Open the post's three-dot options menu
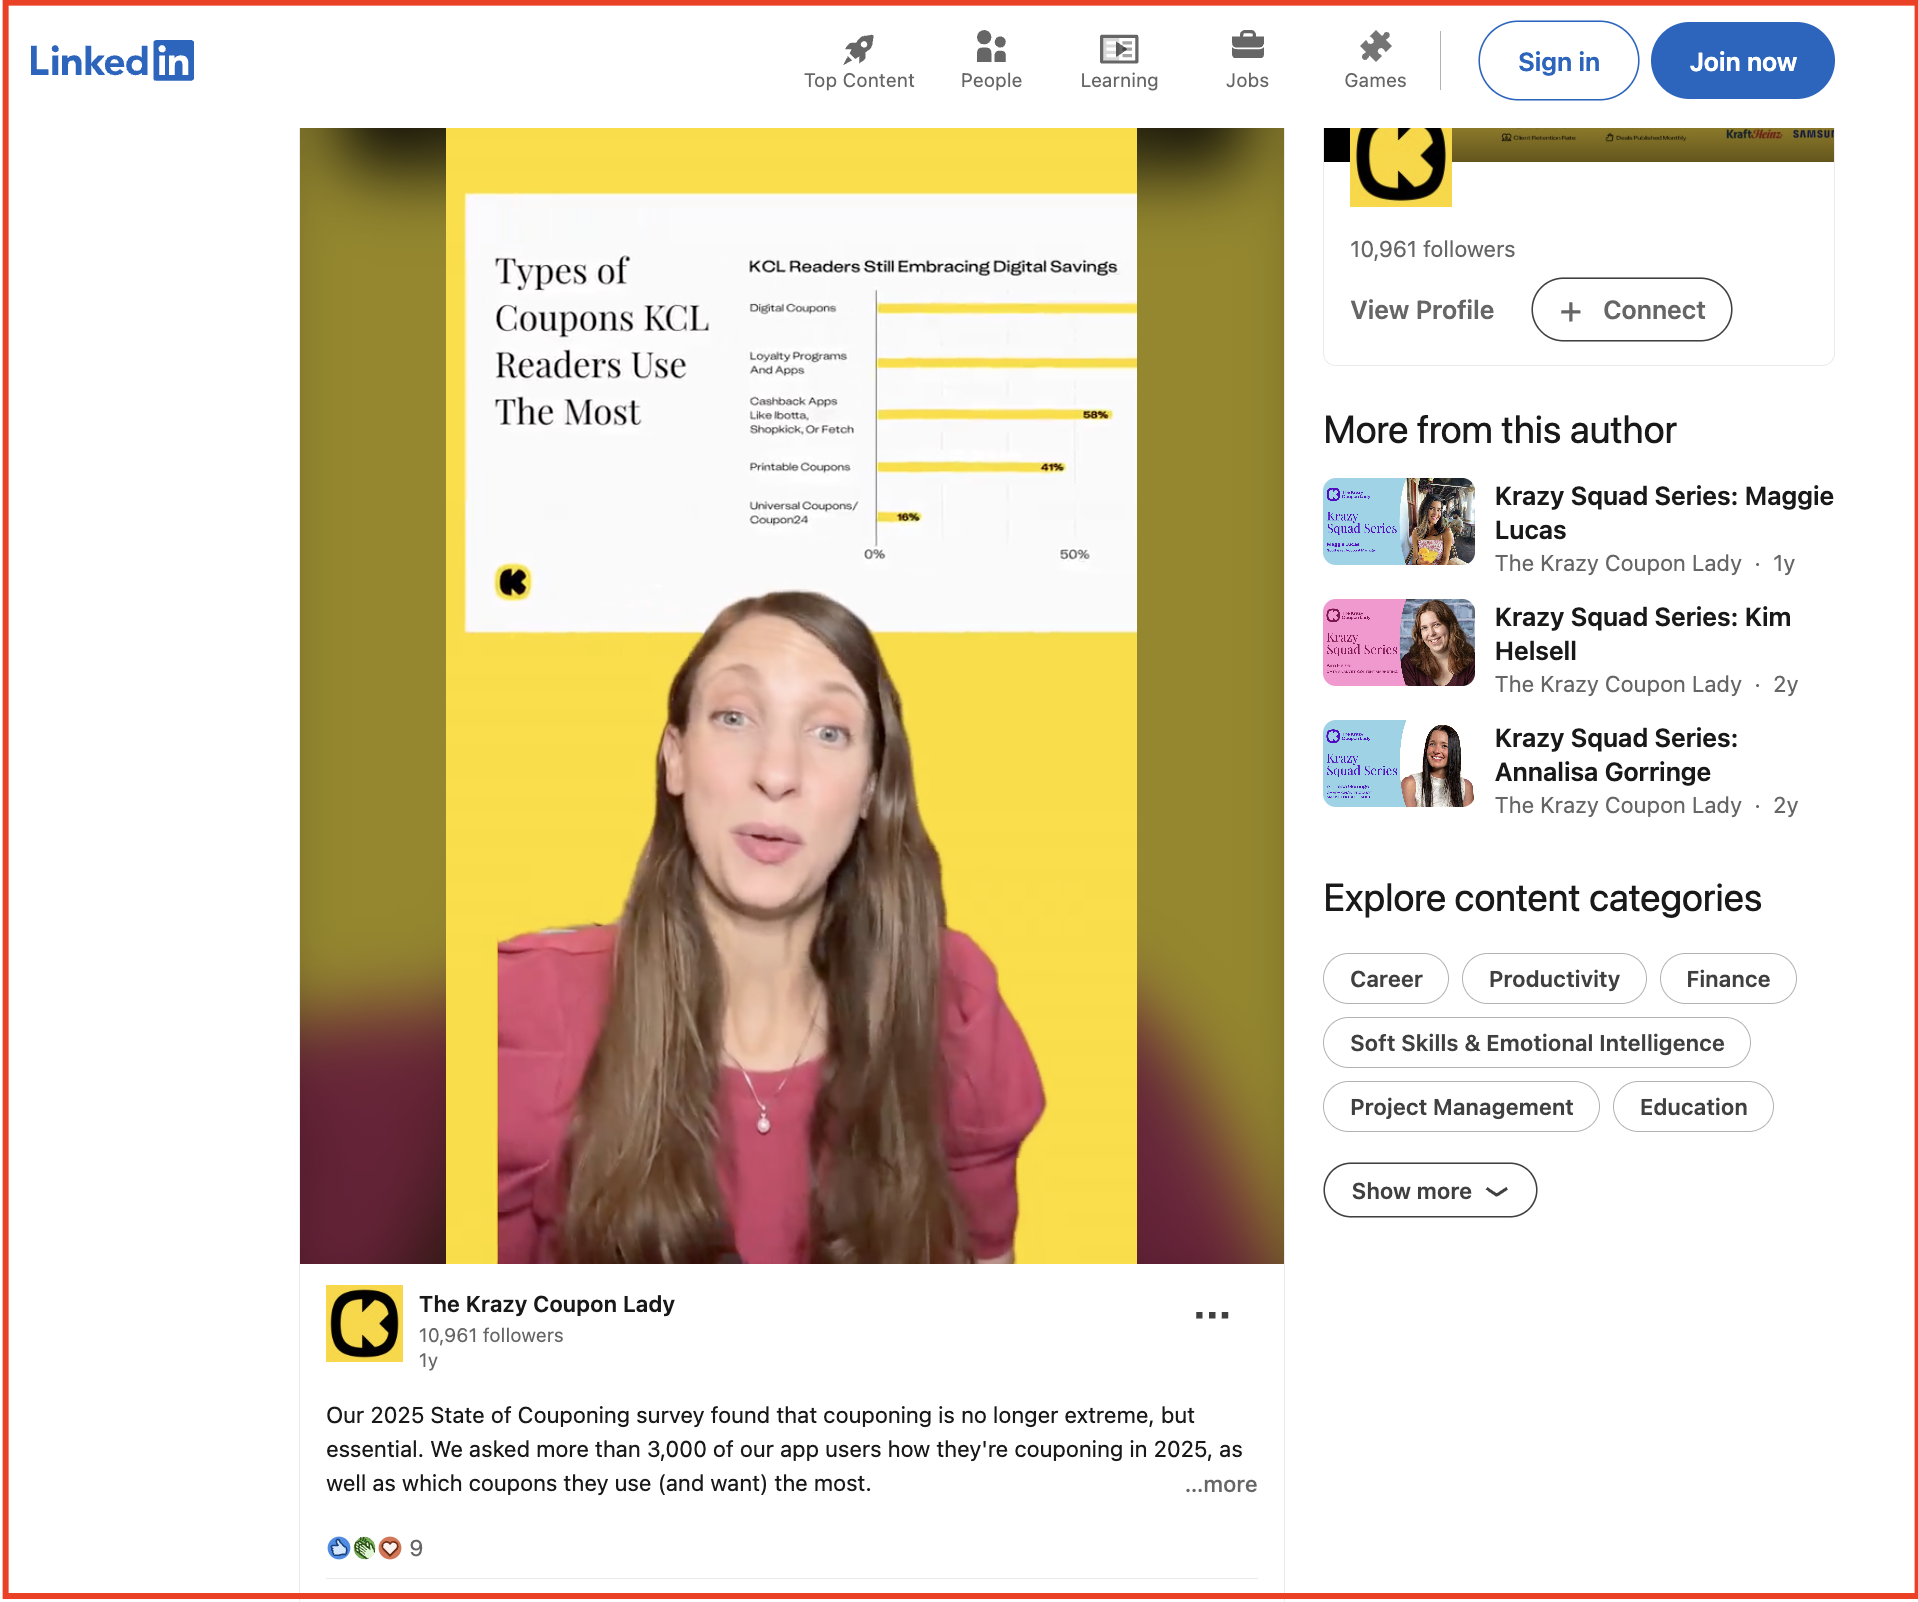1918x1602 pixels. coord(1211,1315)
